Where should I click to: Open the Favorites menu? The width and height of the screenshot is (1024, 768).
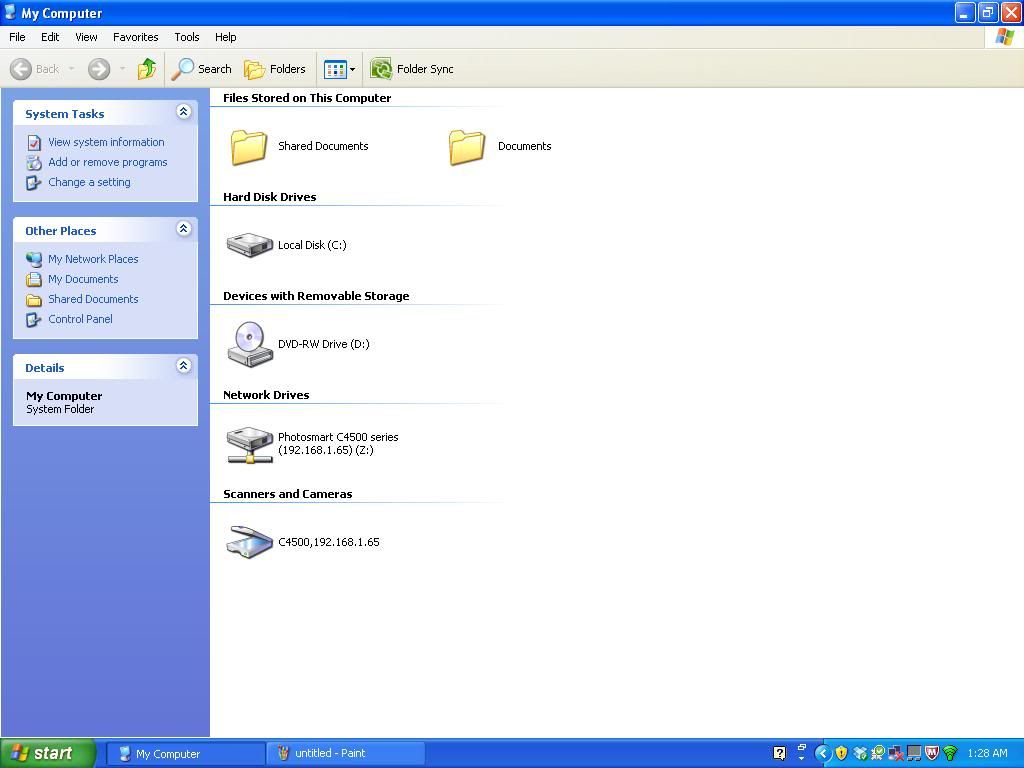(135, 37)
